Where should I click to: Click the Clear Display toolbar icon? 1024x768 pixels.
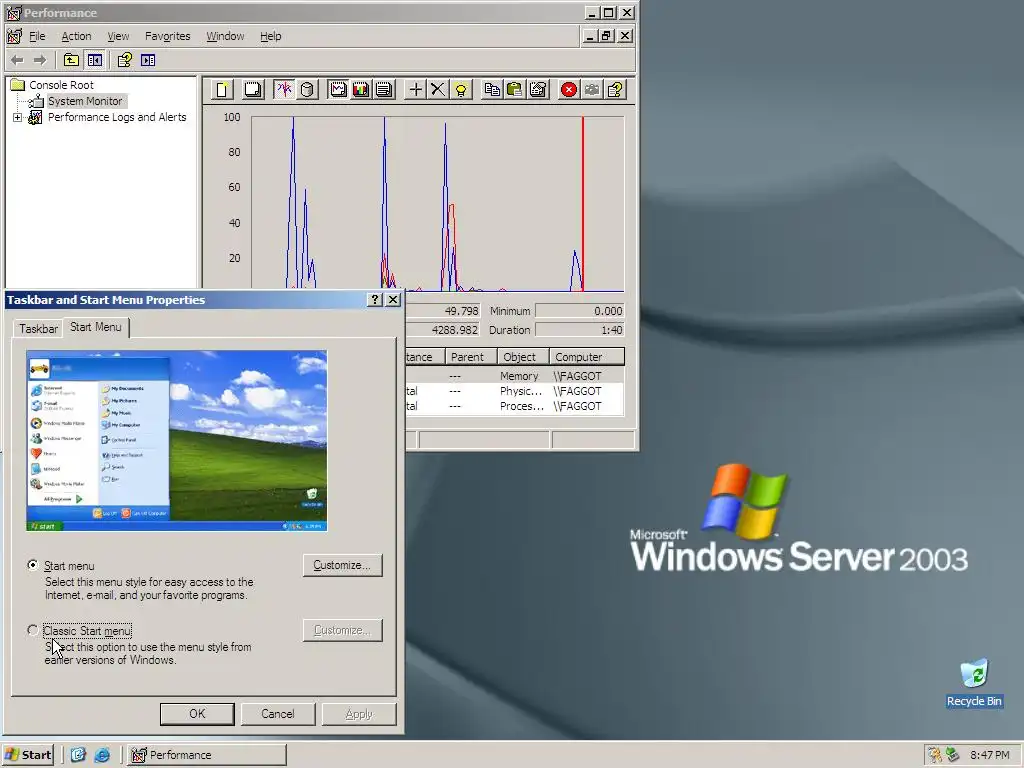[252, 89]
